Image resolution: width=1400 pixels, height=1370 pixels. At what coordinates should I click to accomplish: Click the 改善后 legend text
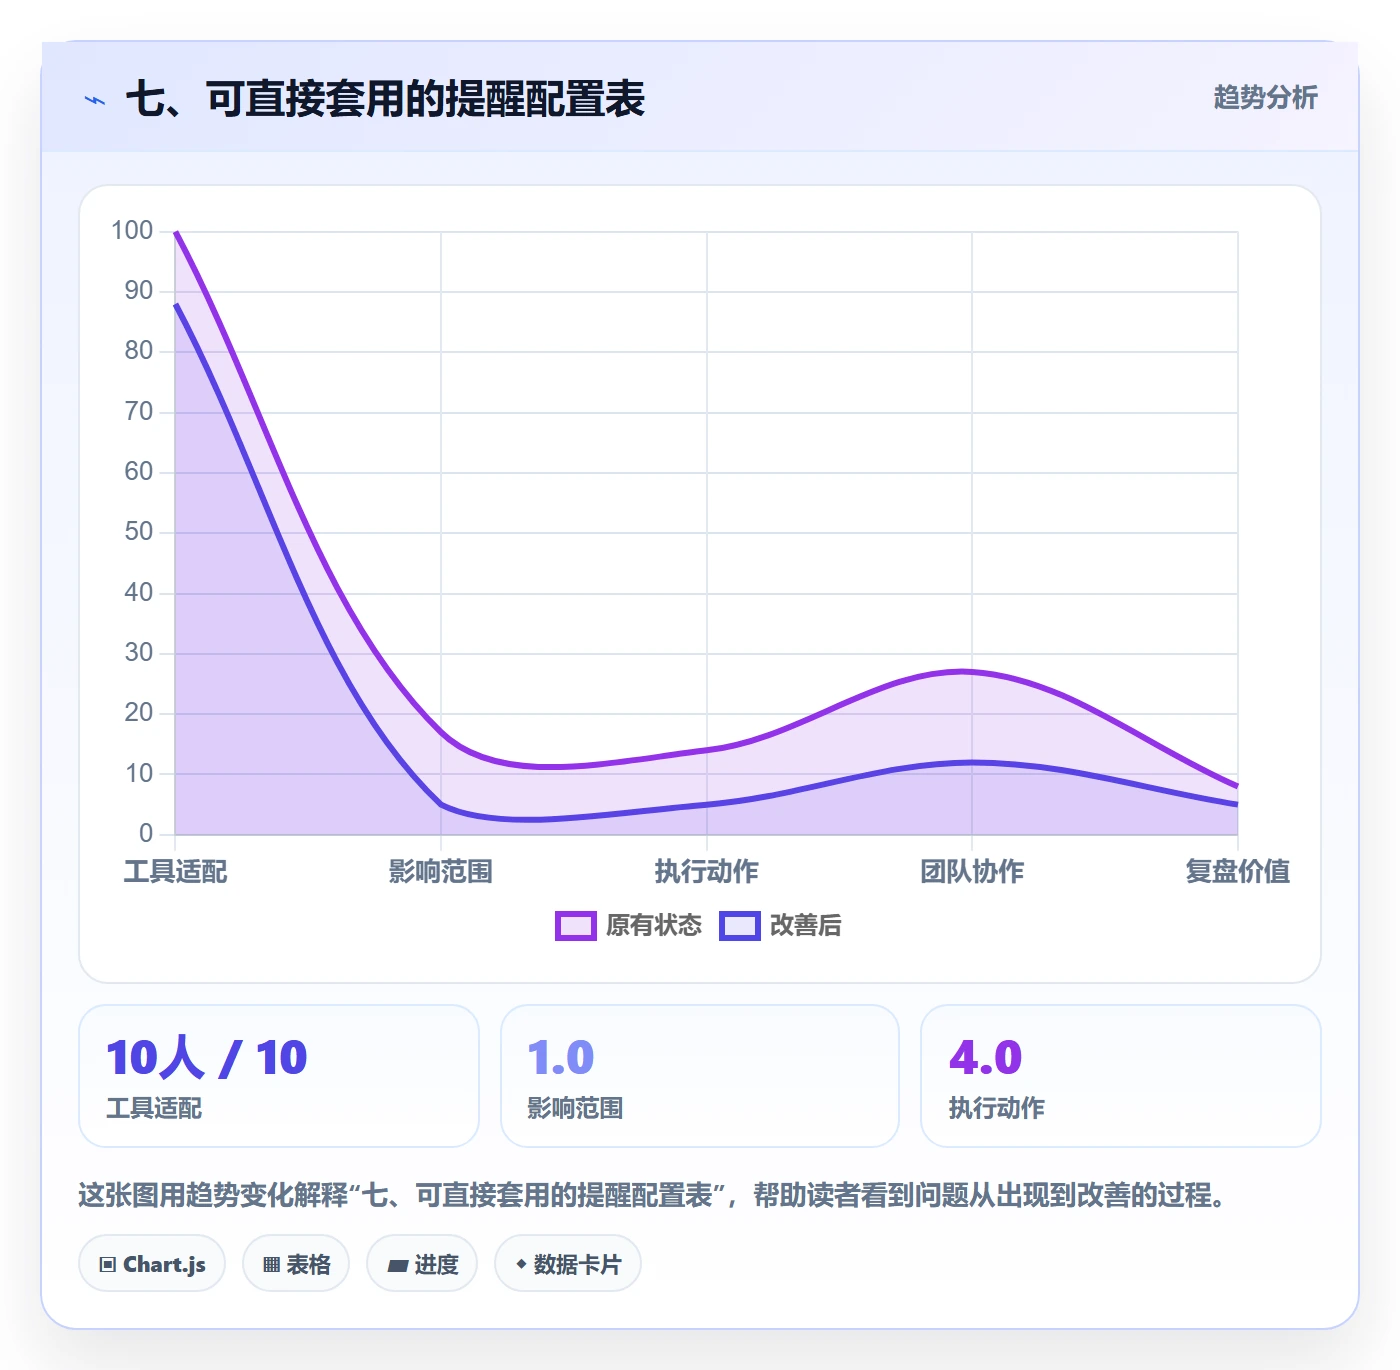805,926
